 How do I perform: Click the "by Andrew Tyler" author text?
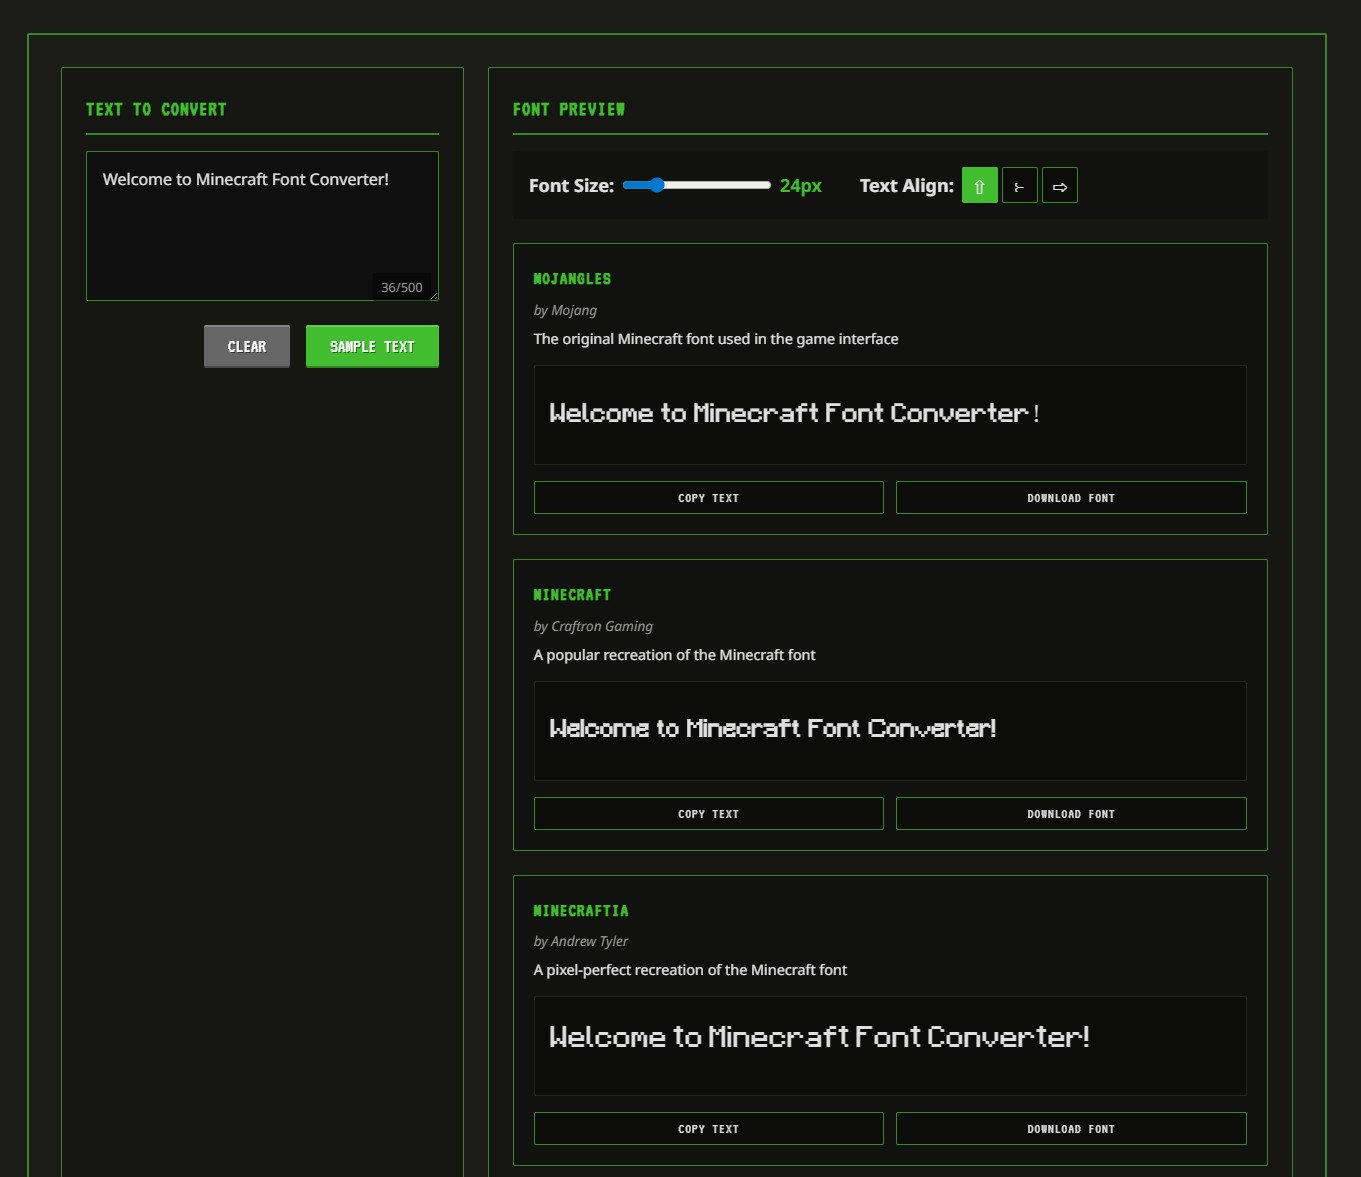[581, 941]
